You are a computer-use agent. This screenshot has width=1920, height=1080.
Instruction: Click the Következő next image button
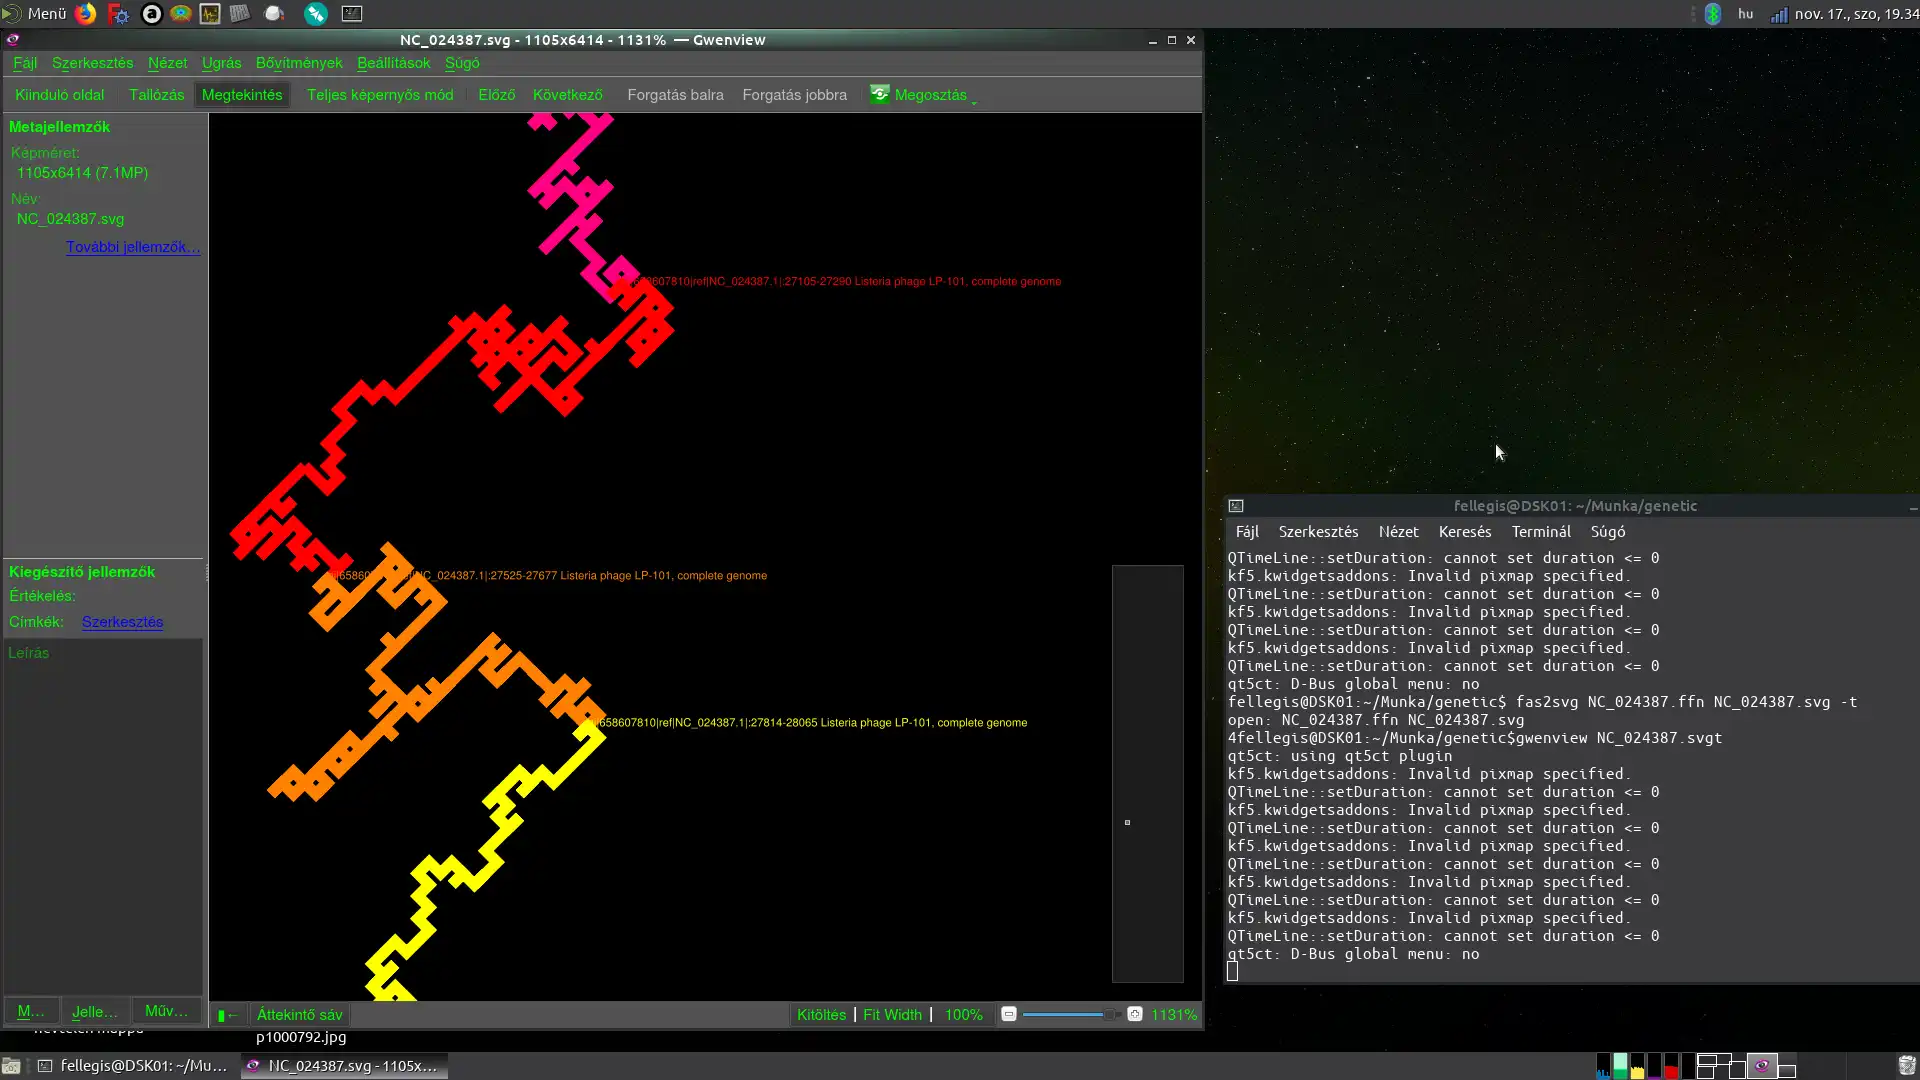pyautogui.click(x=567, y=94)
